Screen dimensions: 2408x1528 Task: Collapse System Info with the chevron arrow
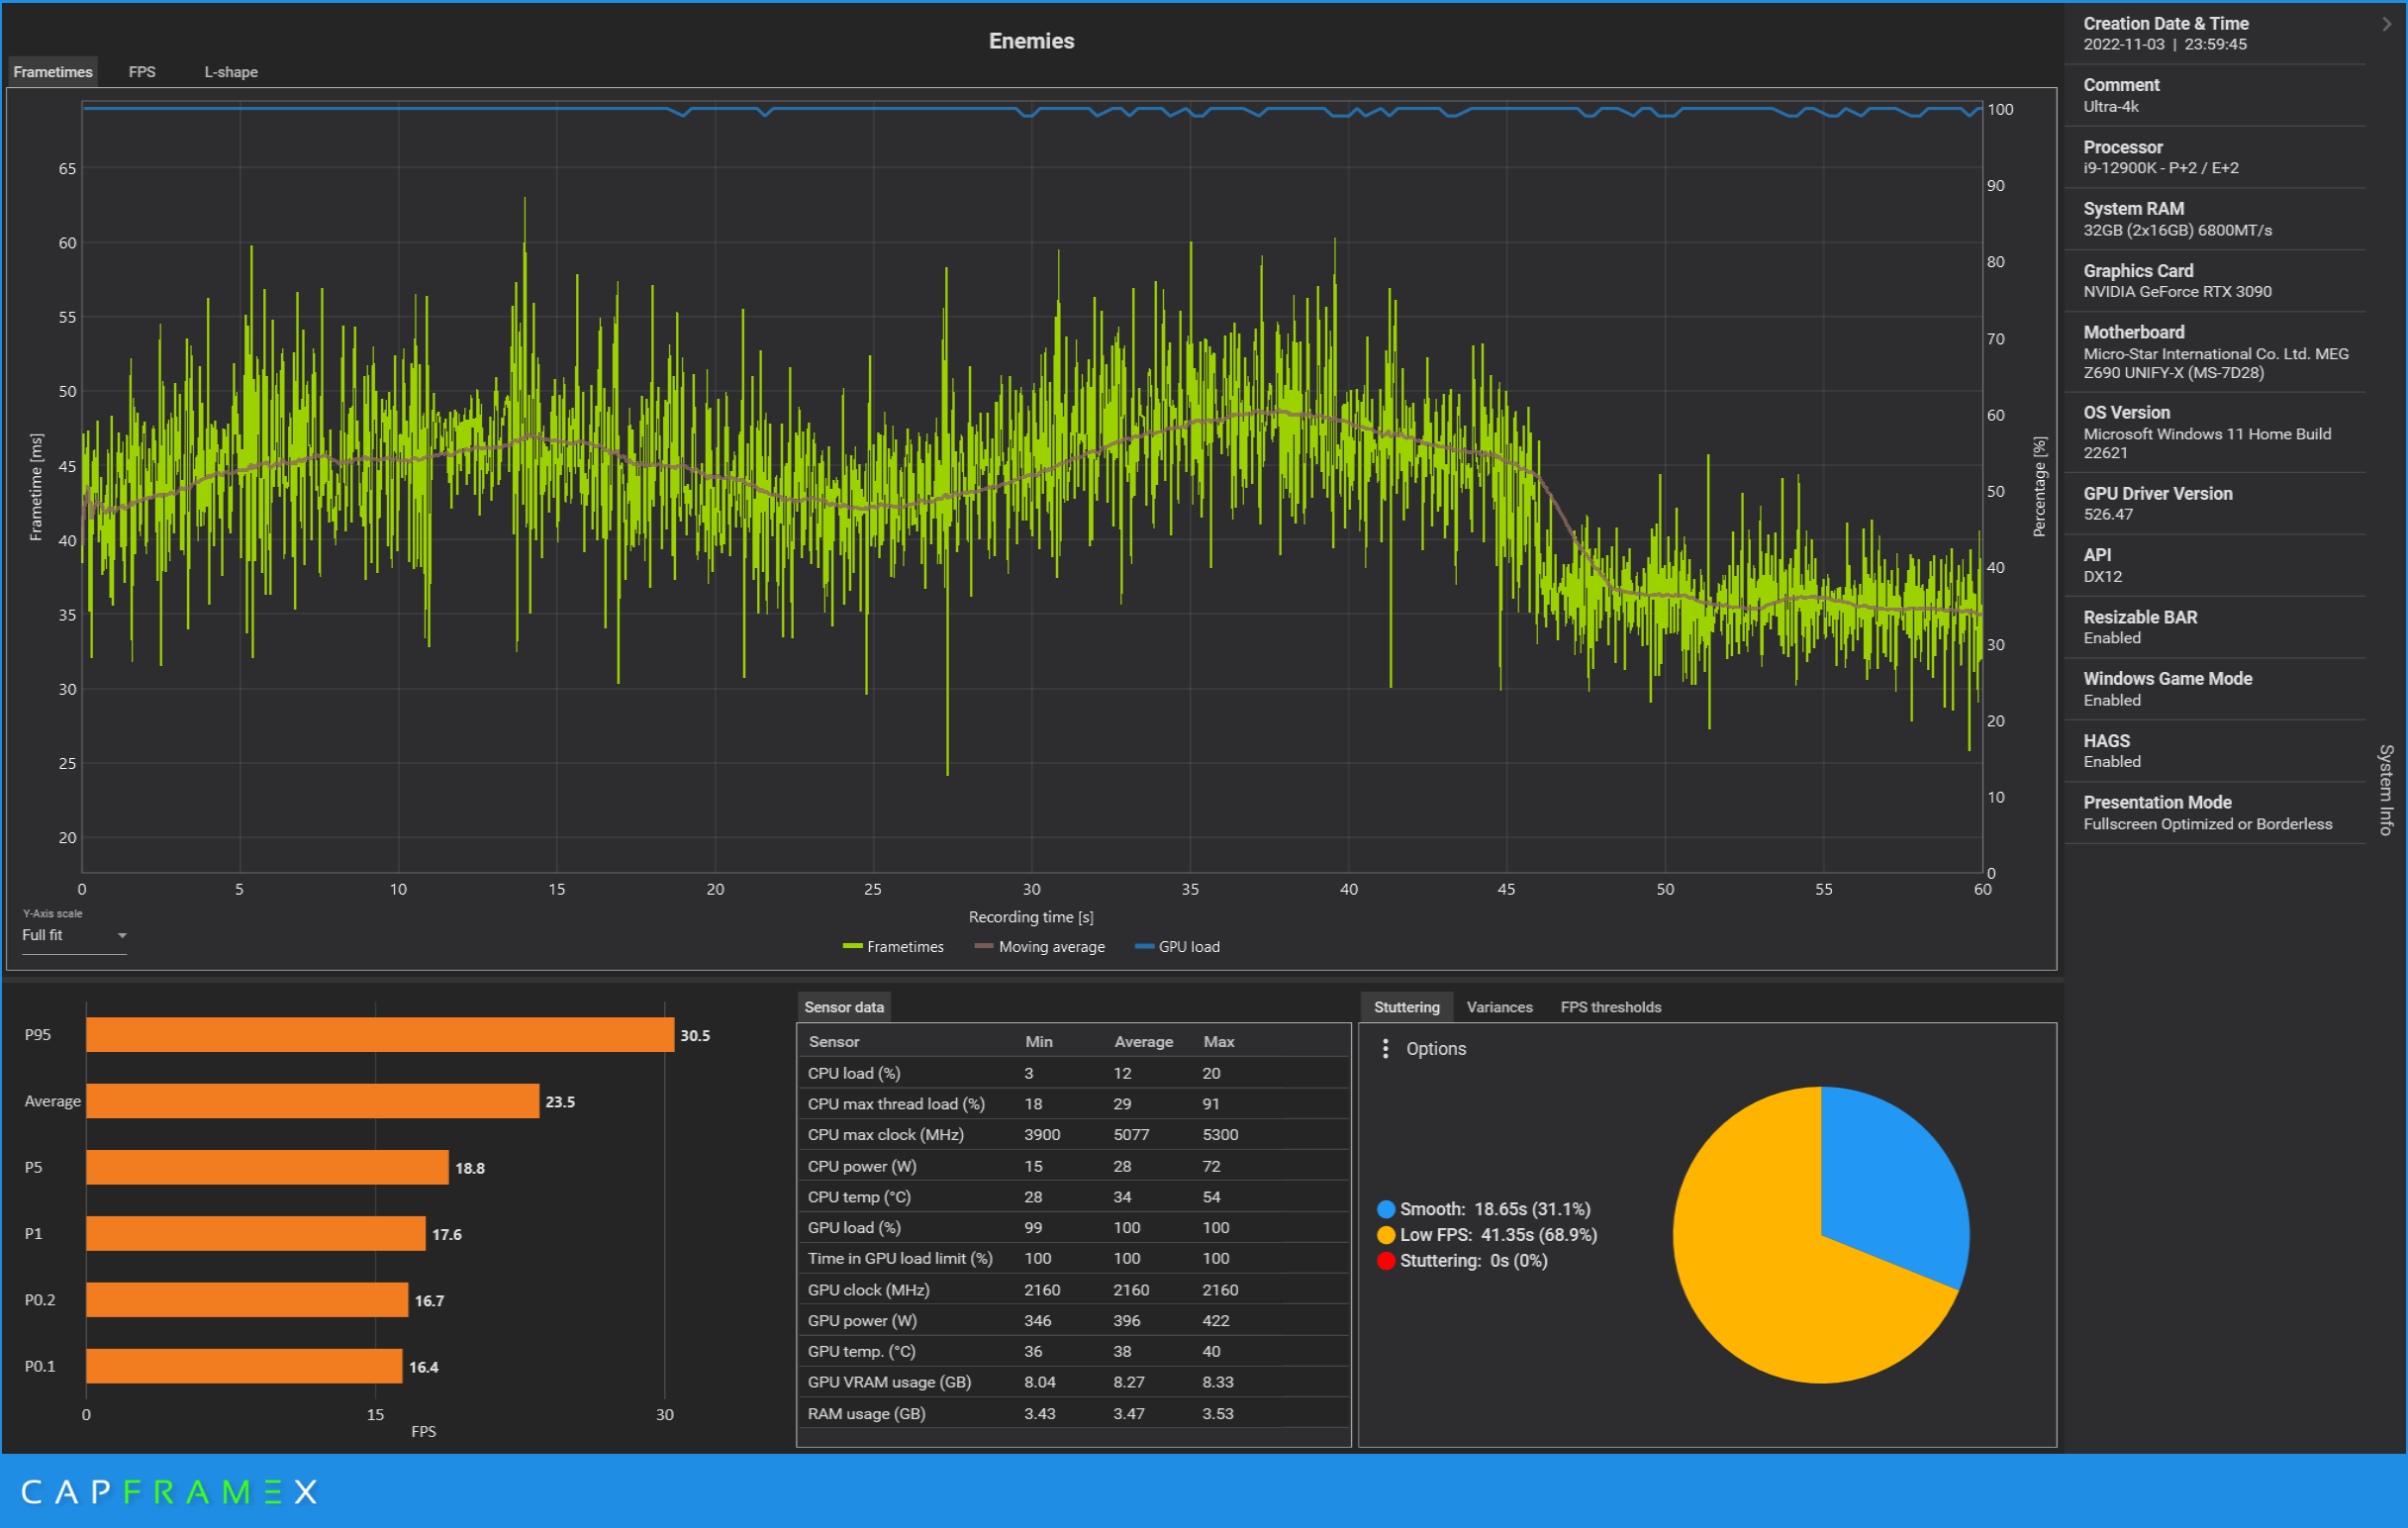[x=2387, y=24]
